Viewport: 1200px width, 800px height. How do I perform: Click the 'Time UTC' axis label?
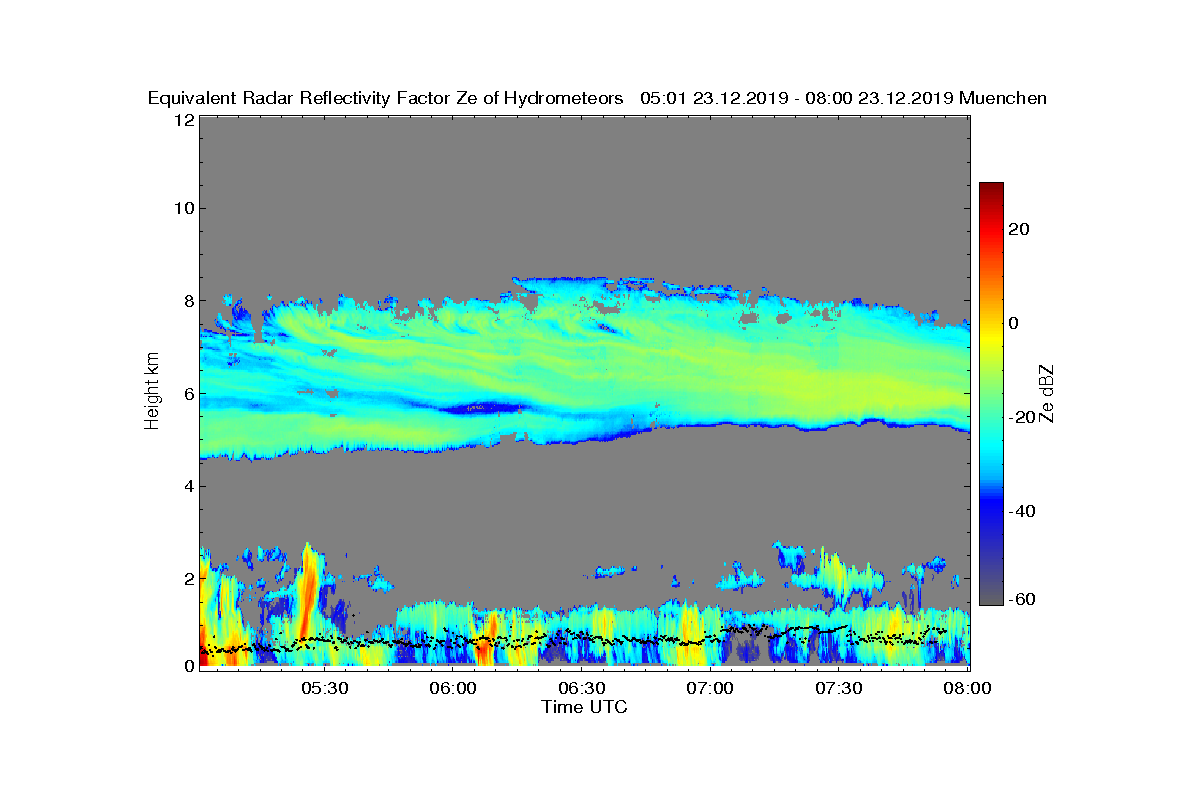pyautogui.click(x=585, y=707)
